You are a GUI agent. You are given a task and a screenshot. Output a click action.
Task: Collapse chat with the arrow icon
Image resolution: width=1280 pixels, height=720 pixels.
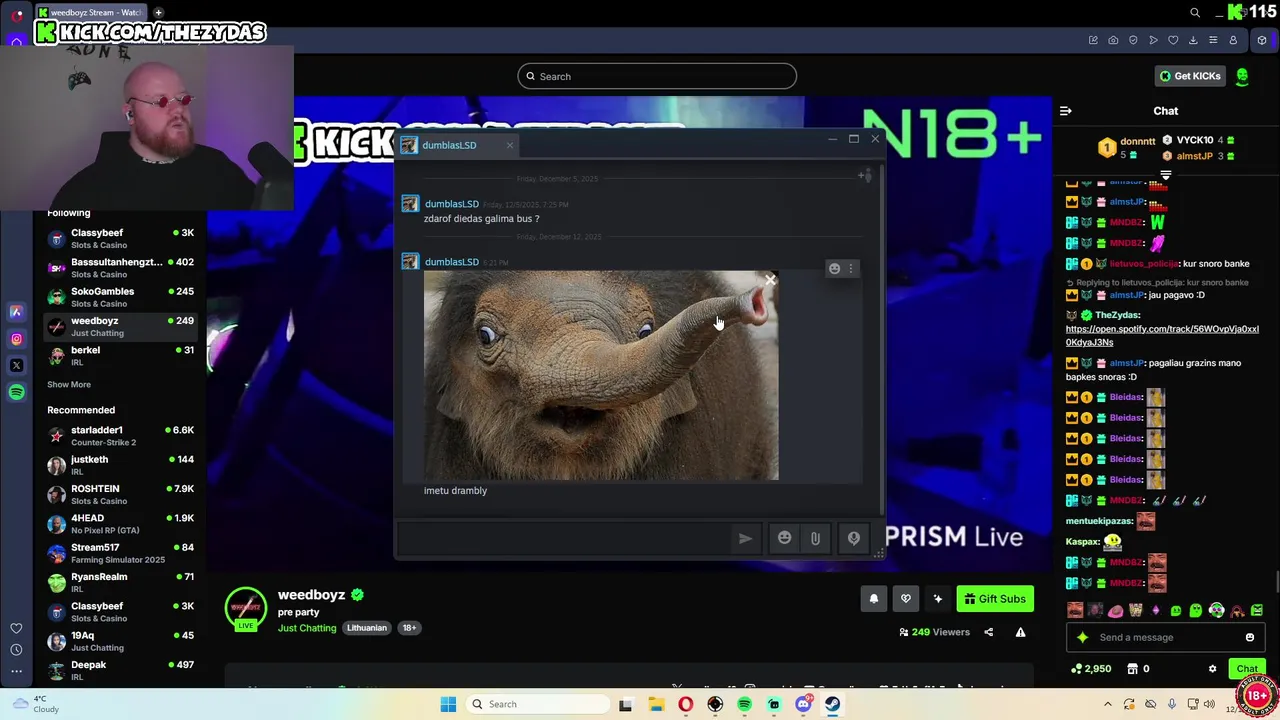pos(1066,111)
